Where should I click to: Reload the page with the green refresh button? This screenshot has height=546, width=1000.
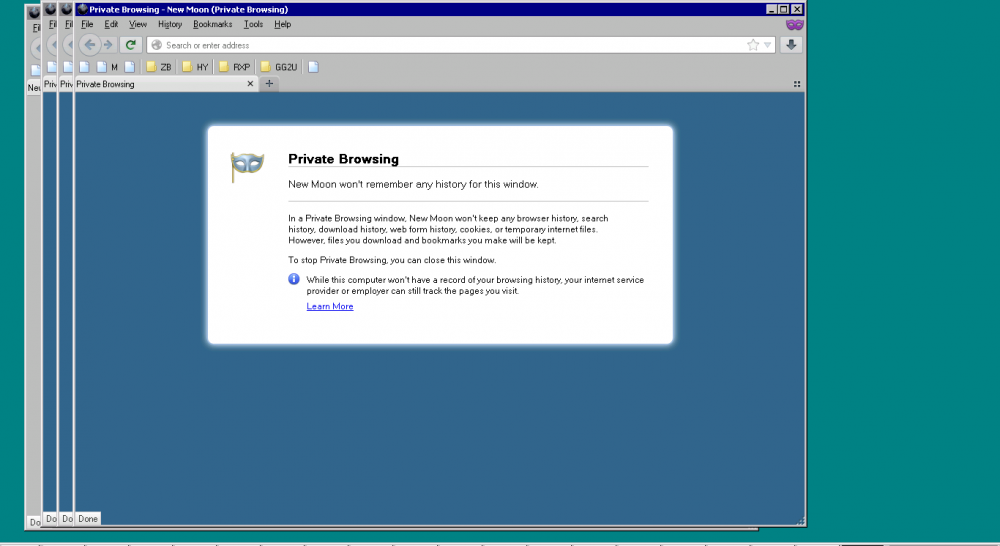click(130, 45)
